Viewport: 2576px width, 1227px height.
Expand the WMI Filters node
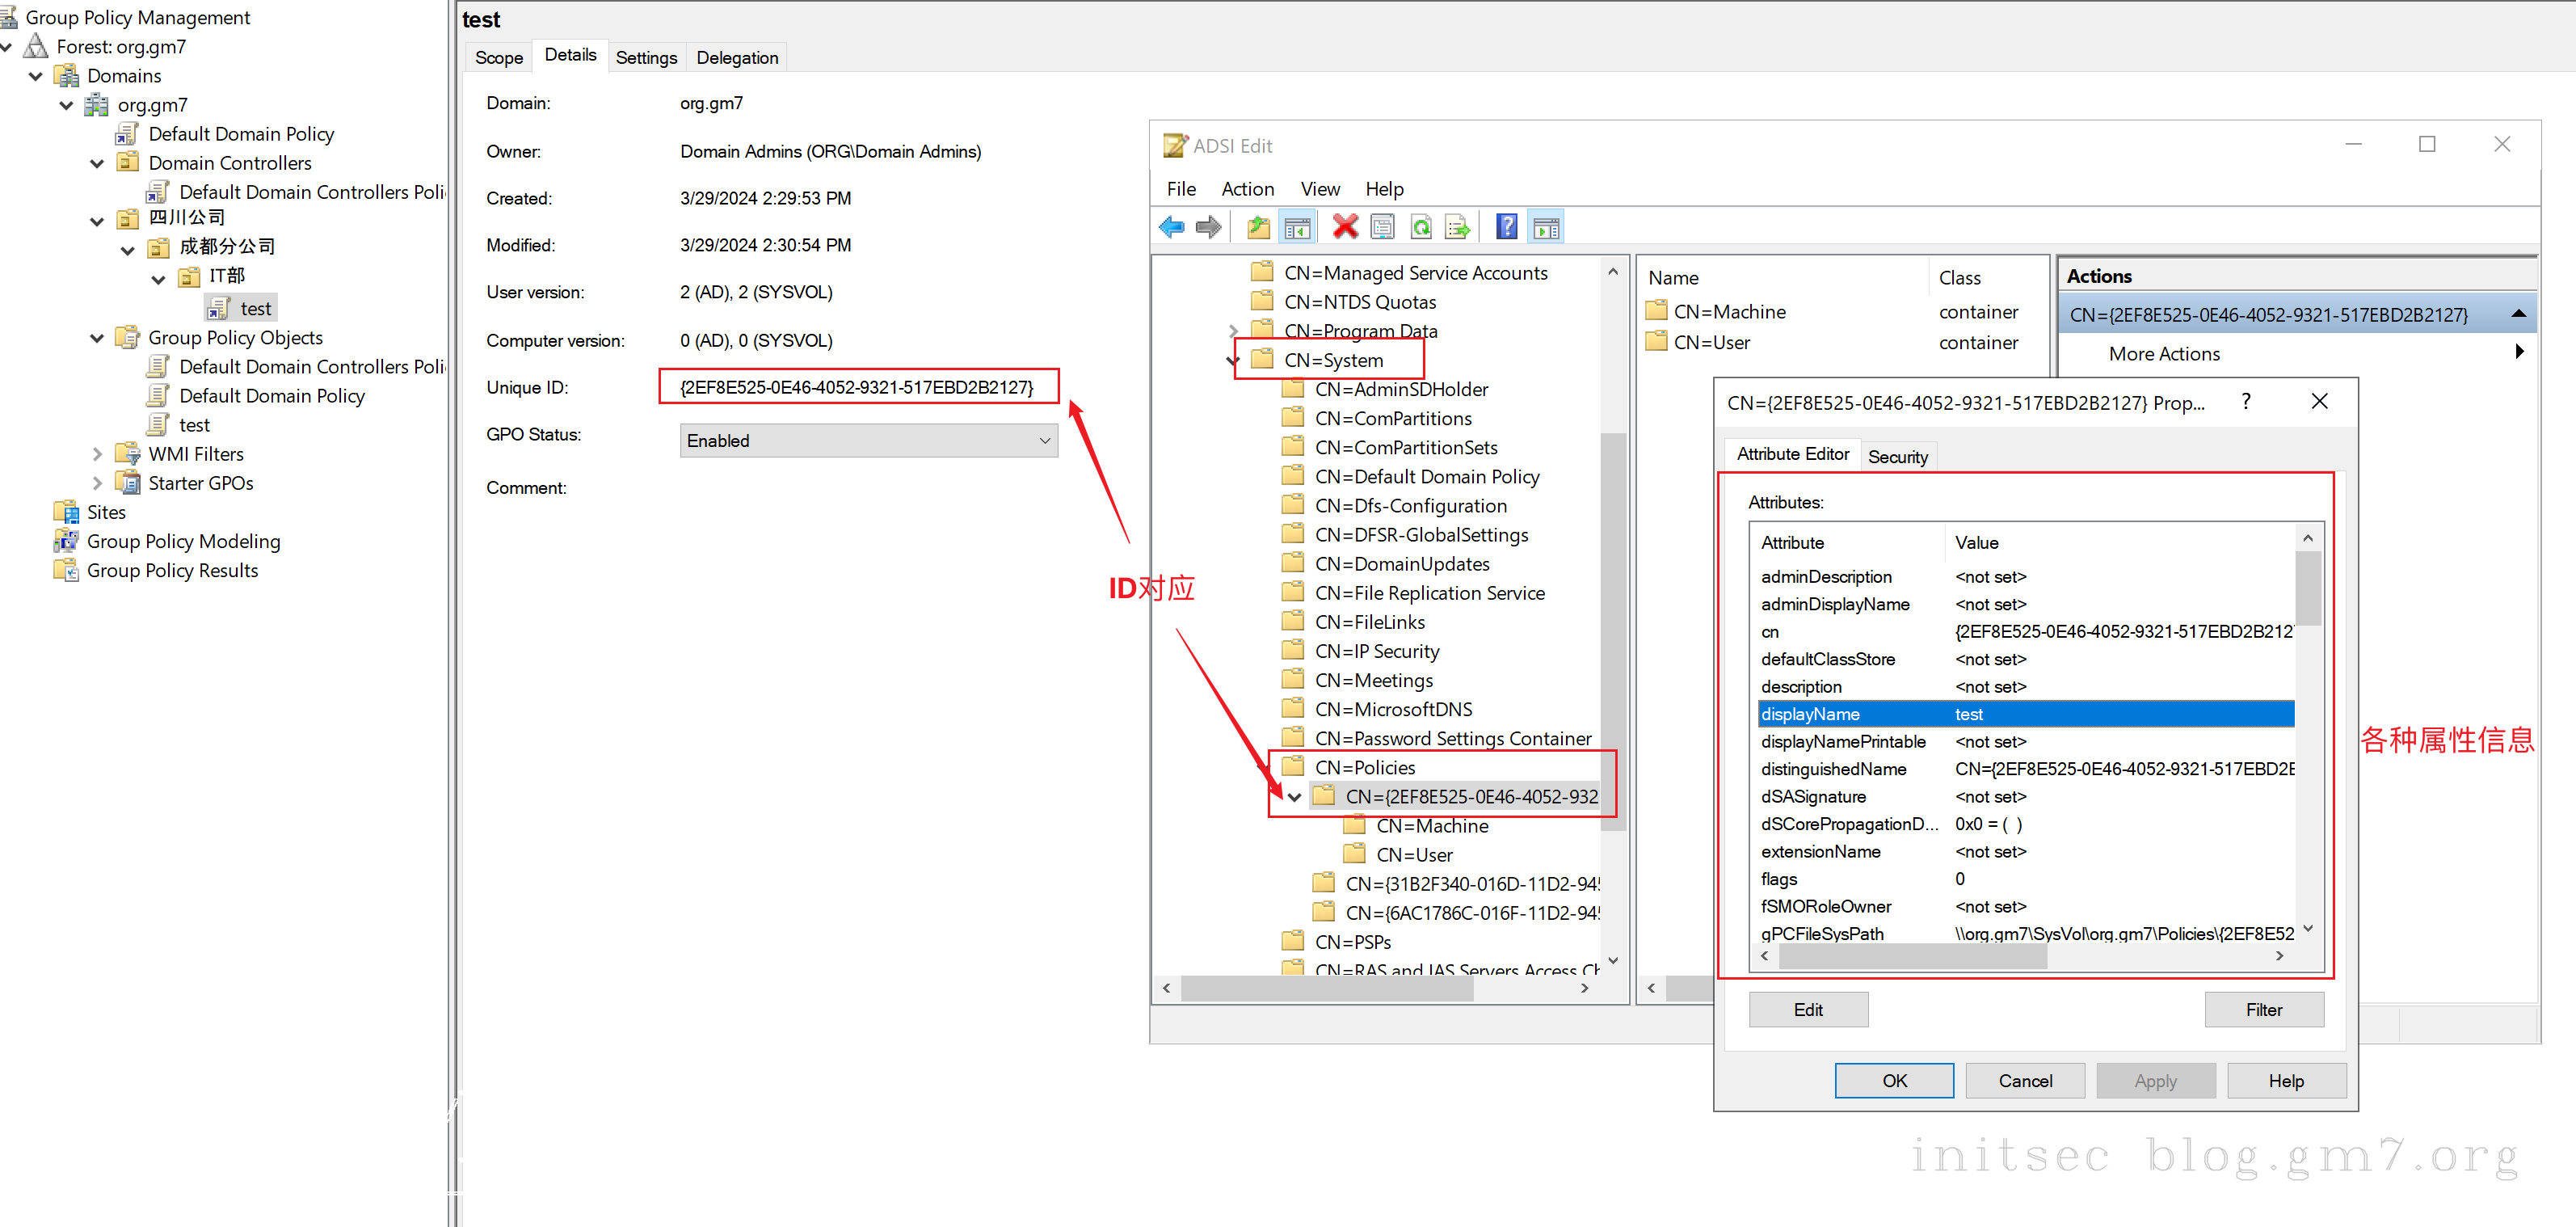pos(97,454)
